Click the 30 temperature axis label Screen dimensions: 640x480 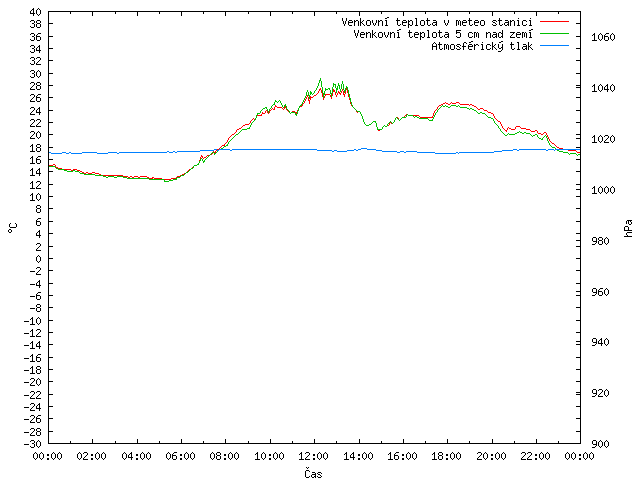tap(36, 74)
